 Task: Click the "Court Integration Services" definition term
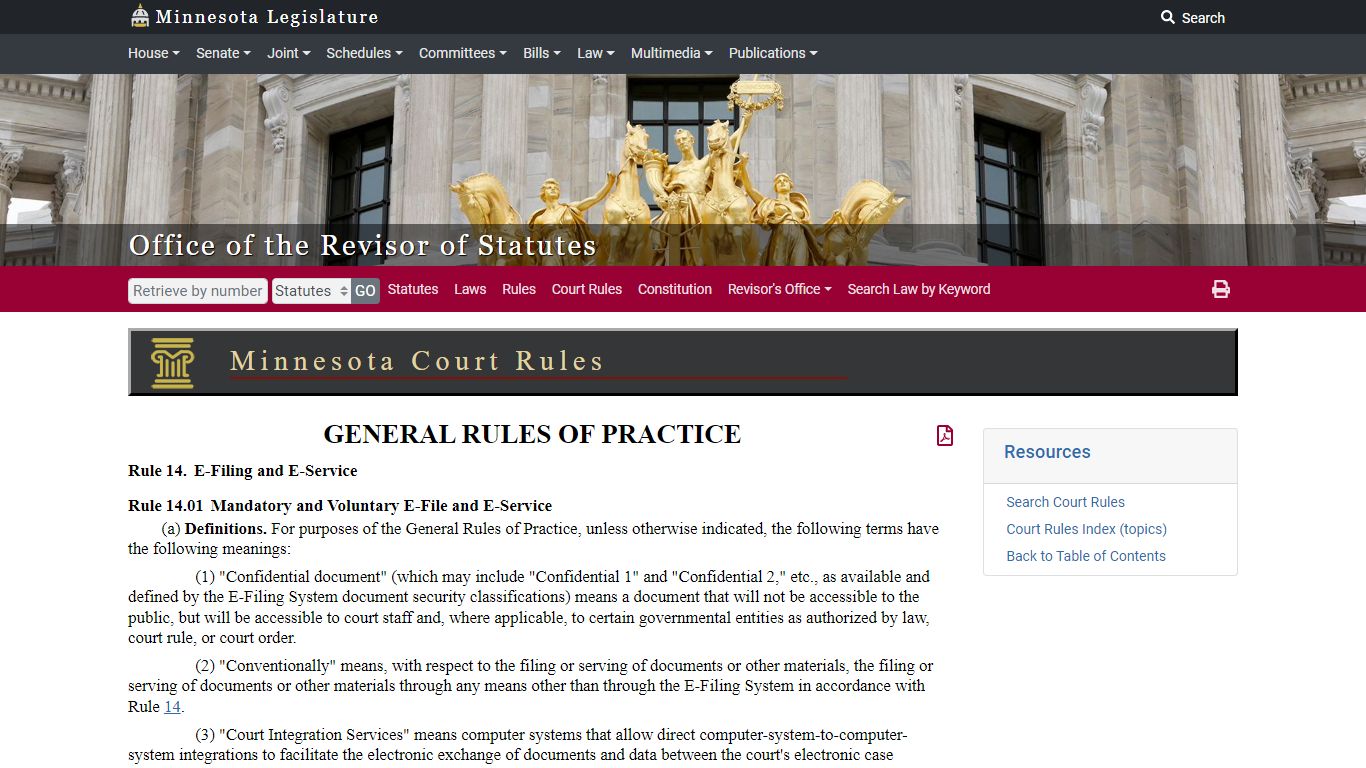tap(313, 735)
